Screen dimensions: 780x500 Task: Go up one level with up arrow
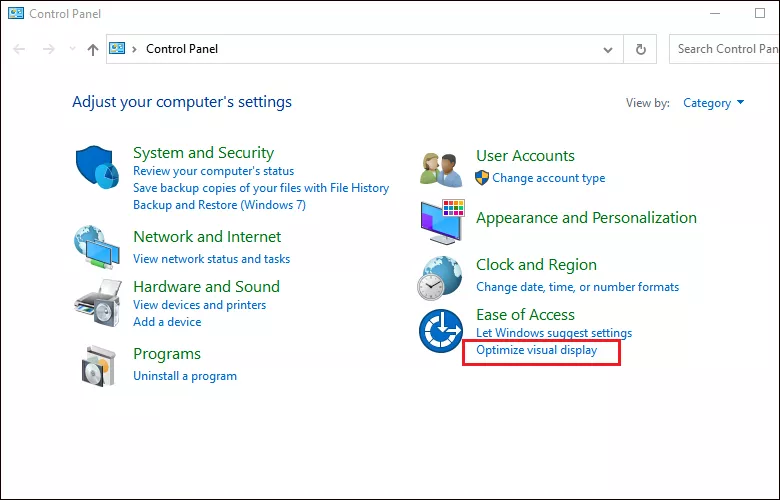93,49
